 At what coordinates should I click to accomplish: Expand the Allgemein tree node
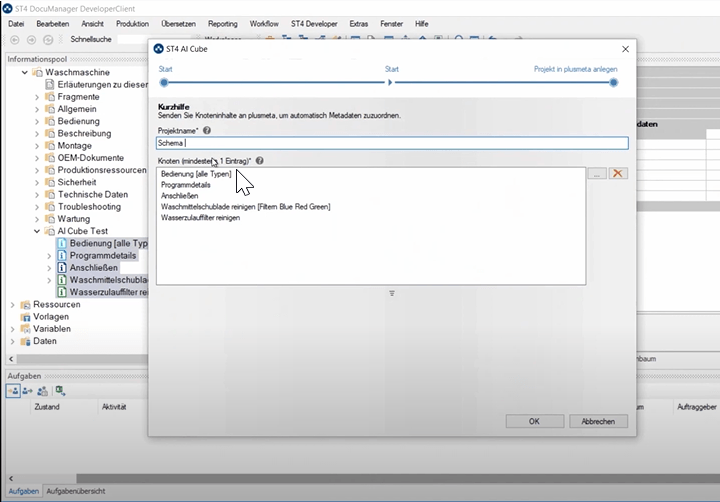pos(37,109)
